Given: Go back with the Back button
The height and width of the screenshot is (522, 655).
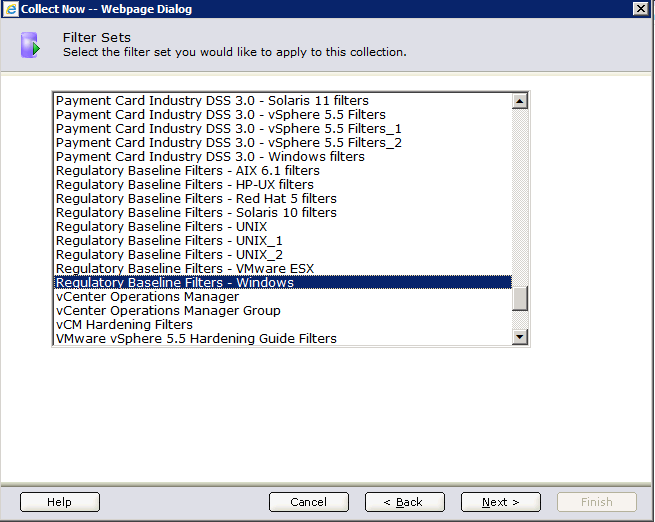Looking at the screenshot, I should tap(405, 502).
